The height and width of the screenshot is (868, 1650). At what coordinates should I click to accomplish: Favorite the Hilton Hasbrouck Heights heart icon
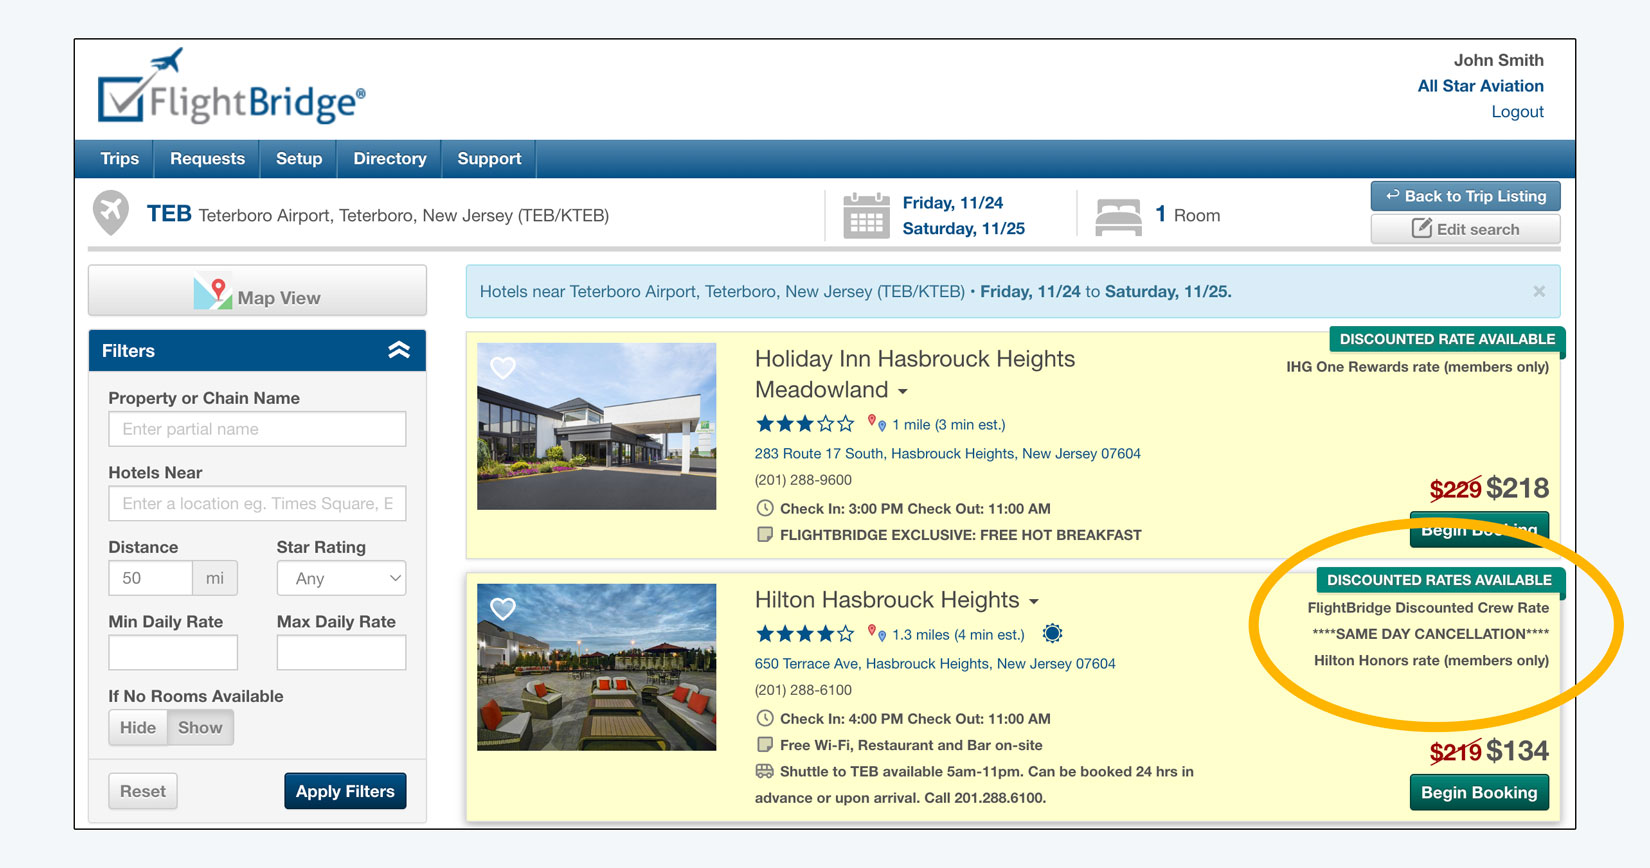[503, 609]
